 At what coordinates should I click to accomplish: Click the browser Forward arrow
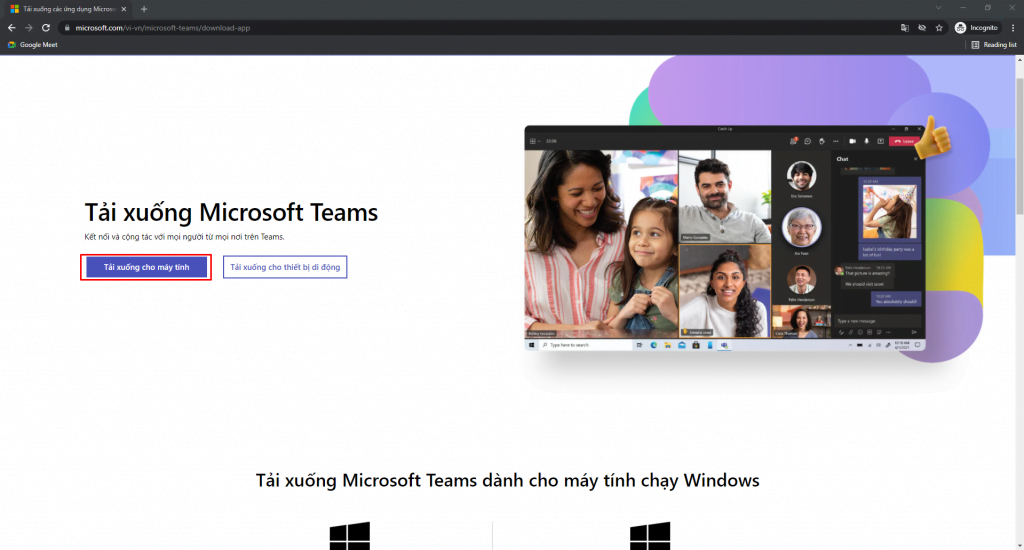click(x=29, y=27)
